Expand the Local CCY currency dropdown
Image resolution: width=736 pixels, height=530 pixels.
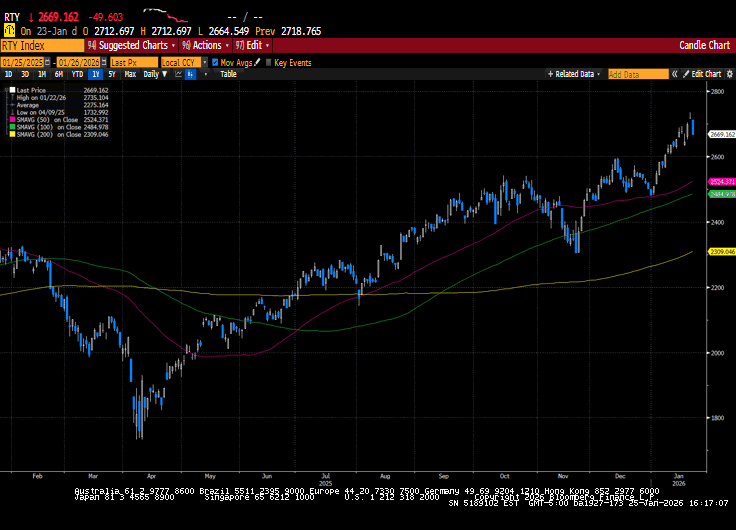pos(204,62)
